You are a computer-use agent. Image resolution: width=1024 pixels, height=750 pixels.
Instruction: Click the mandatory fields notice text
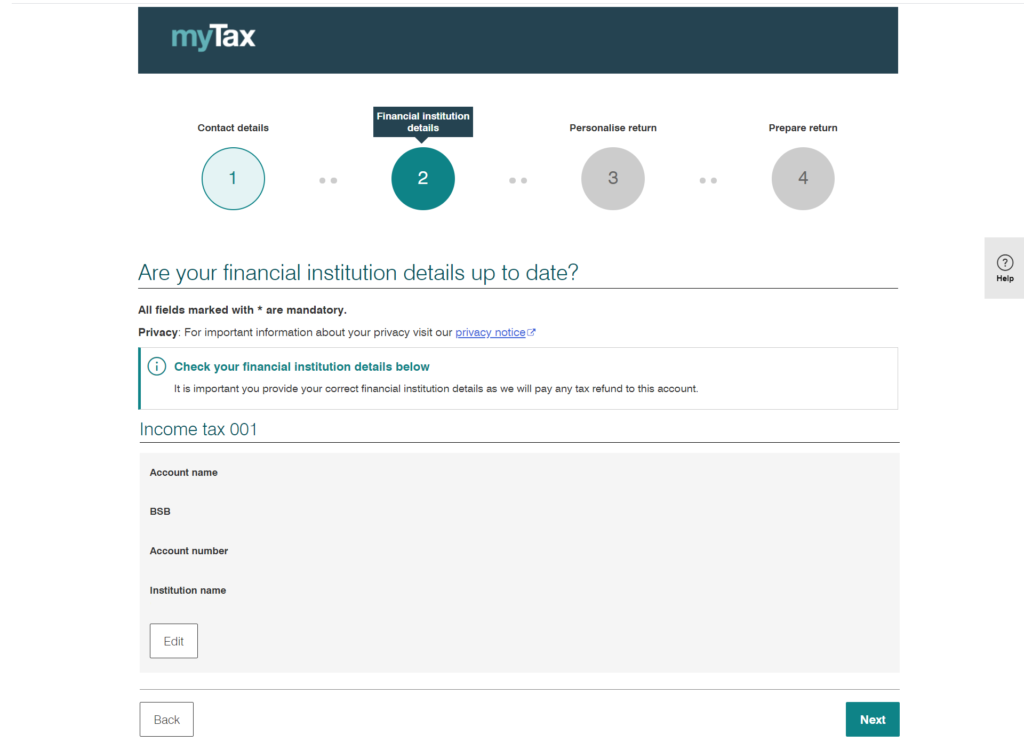tap(242, 310)
